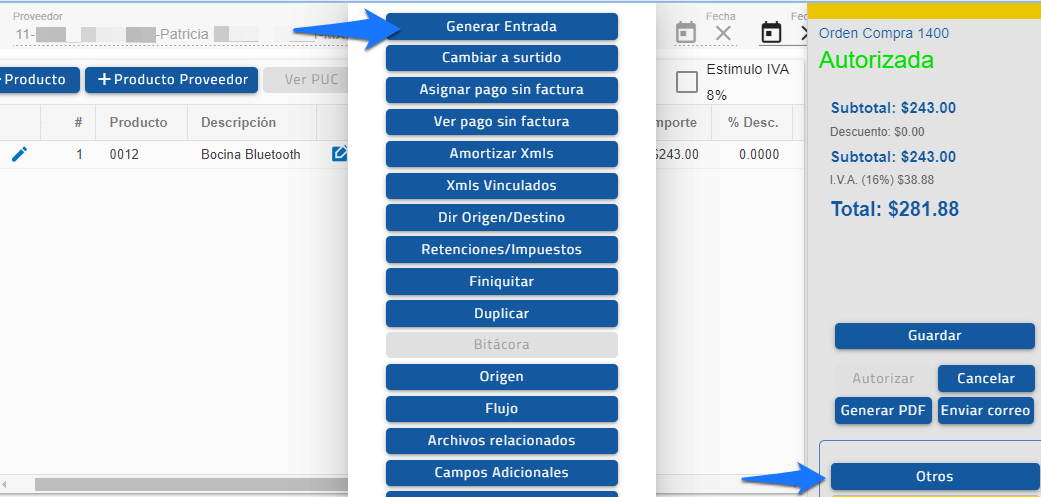Click the horizontal scrollbar below the table
This screenshot has height=497, width=1041.
pos(190,484)
